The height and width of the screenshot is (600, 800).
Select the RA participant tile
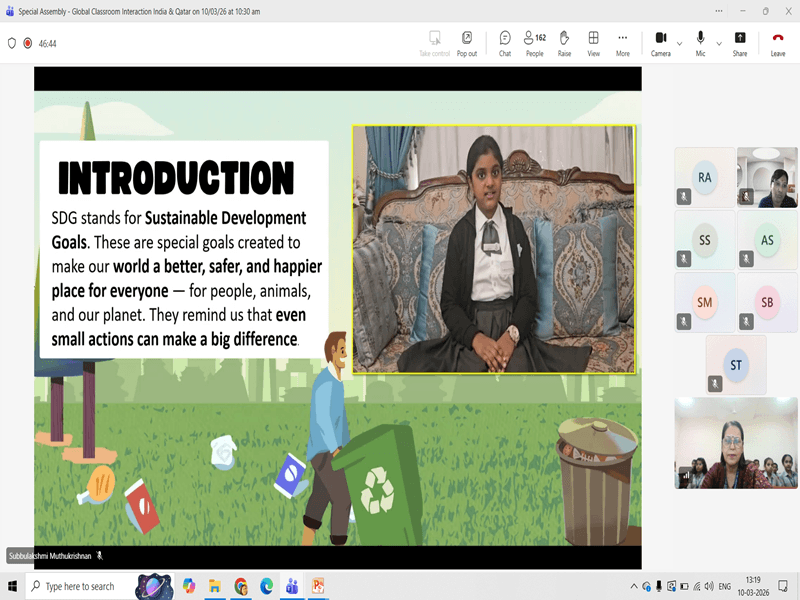point(705,177)
